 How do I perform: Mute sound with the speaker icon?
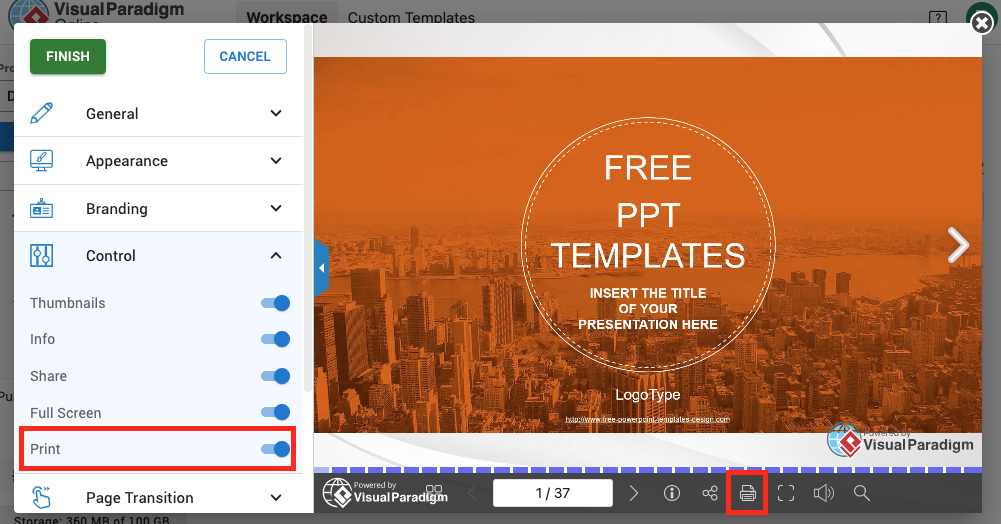pos(823,493)
